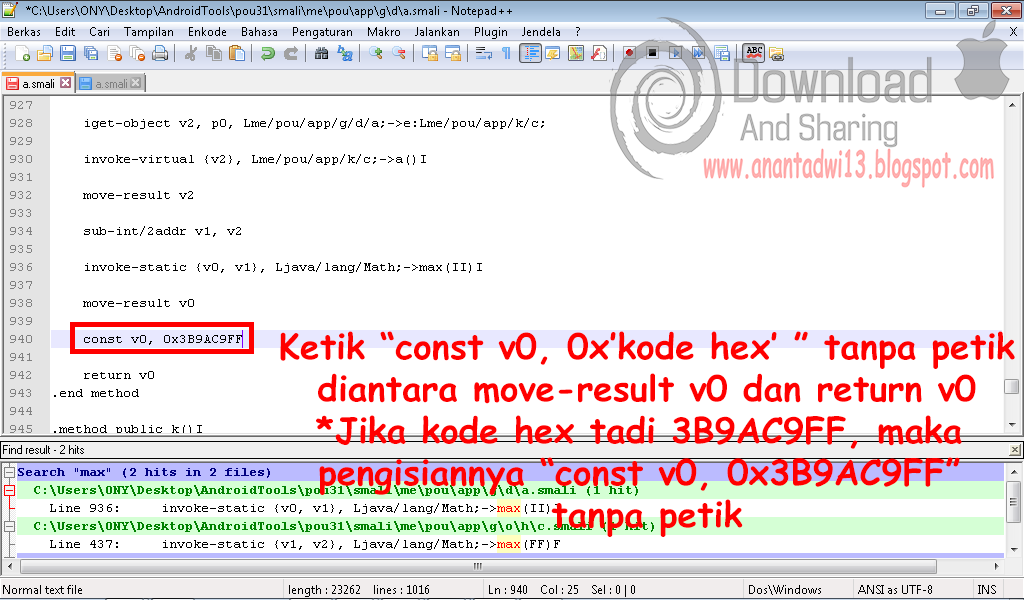Click editor vertical scrollbar down arrow

coord(1012,425)
